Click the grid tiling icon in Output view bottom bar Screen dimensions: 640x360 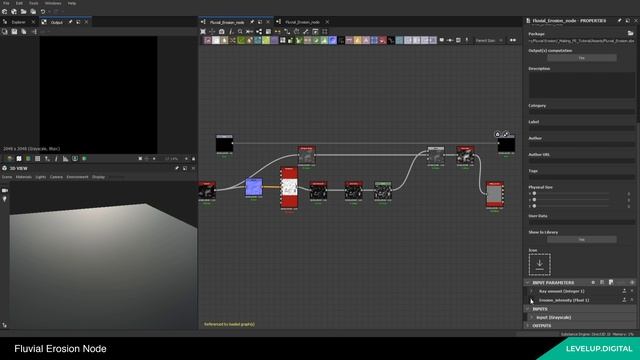coord(38,158)
